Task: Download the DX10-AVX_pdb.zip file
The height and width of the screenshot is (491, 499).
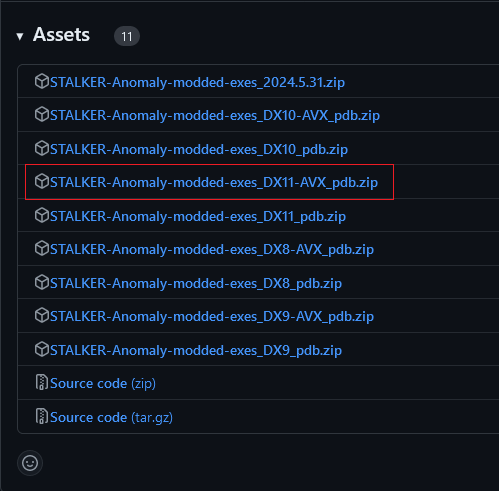Action: (x=215, y=116)
